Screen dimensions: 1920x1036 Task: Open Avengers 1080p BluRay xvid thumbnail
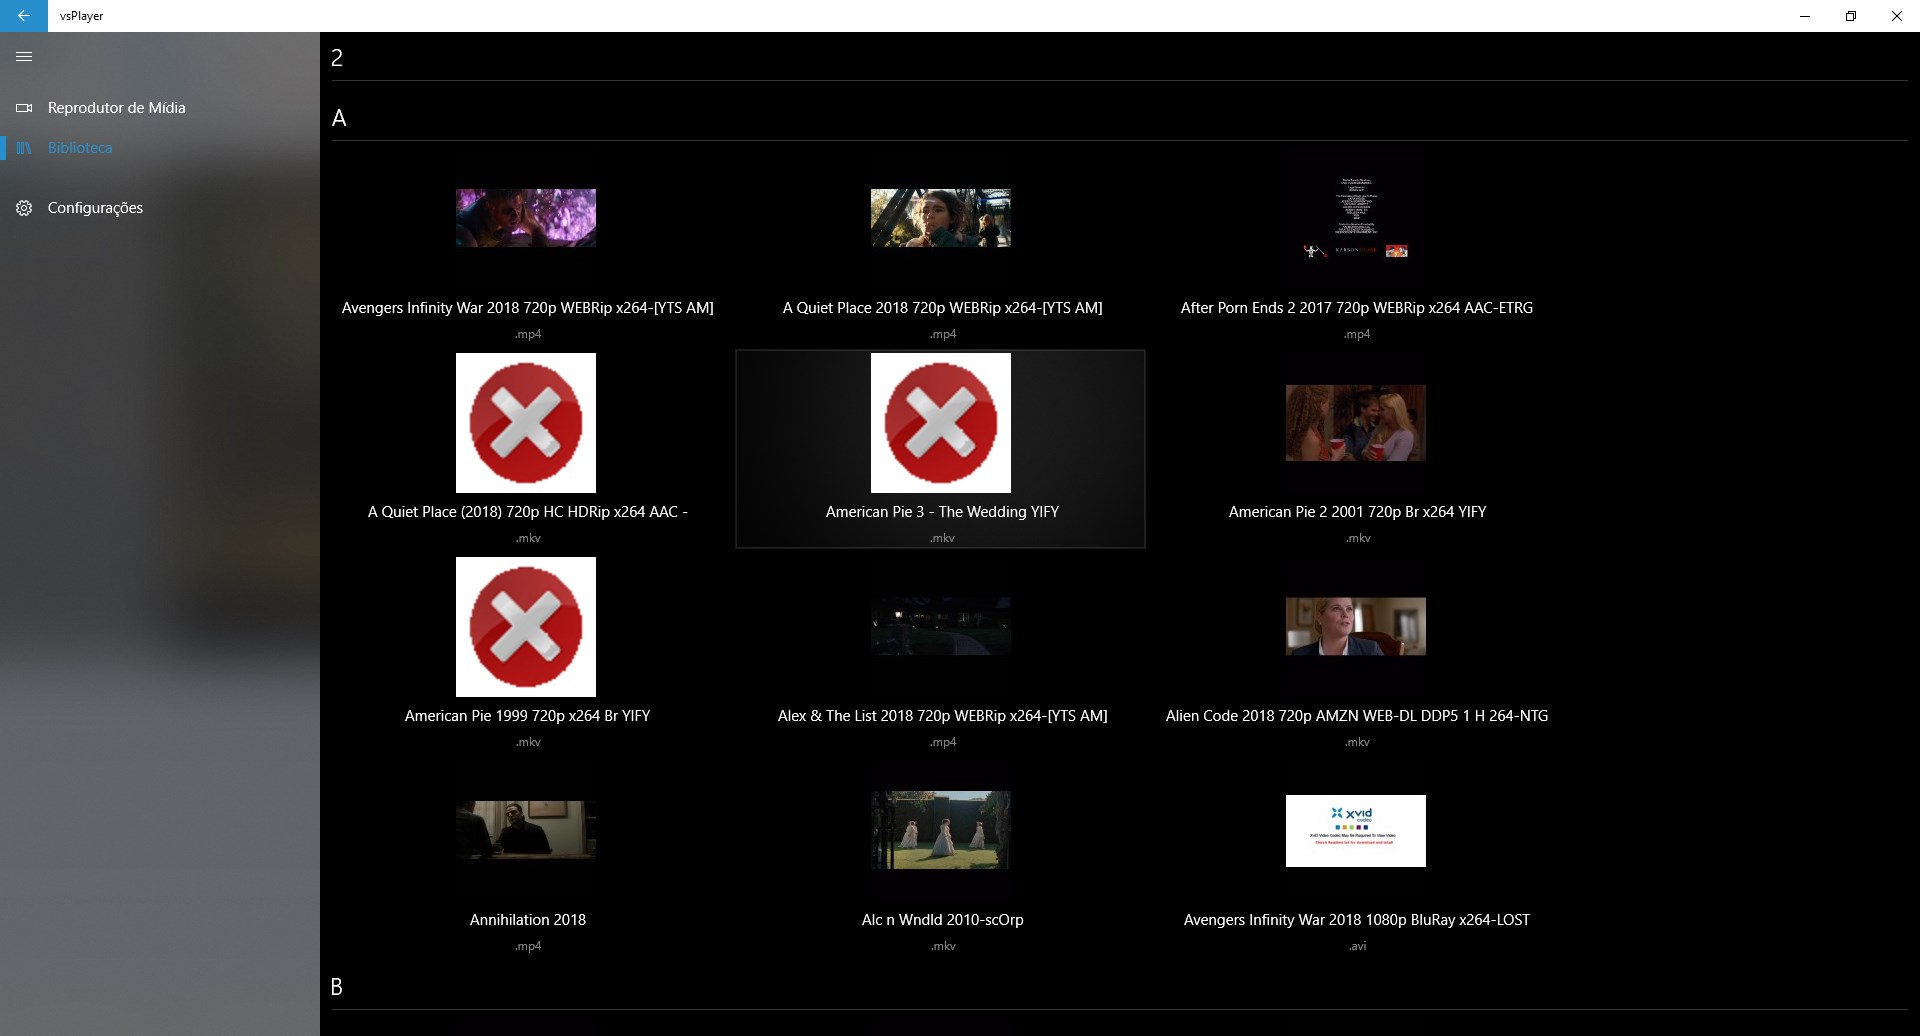[x=1356, y=831]
